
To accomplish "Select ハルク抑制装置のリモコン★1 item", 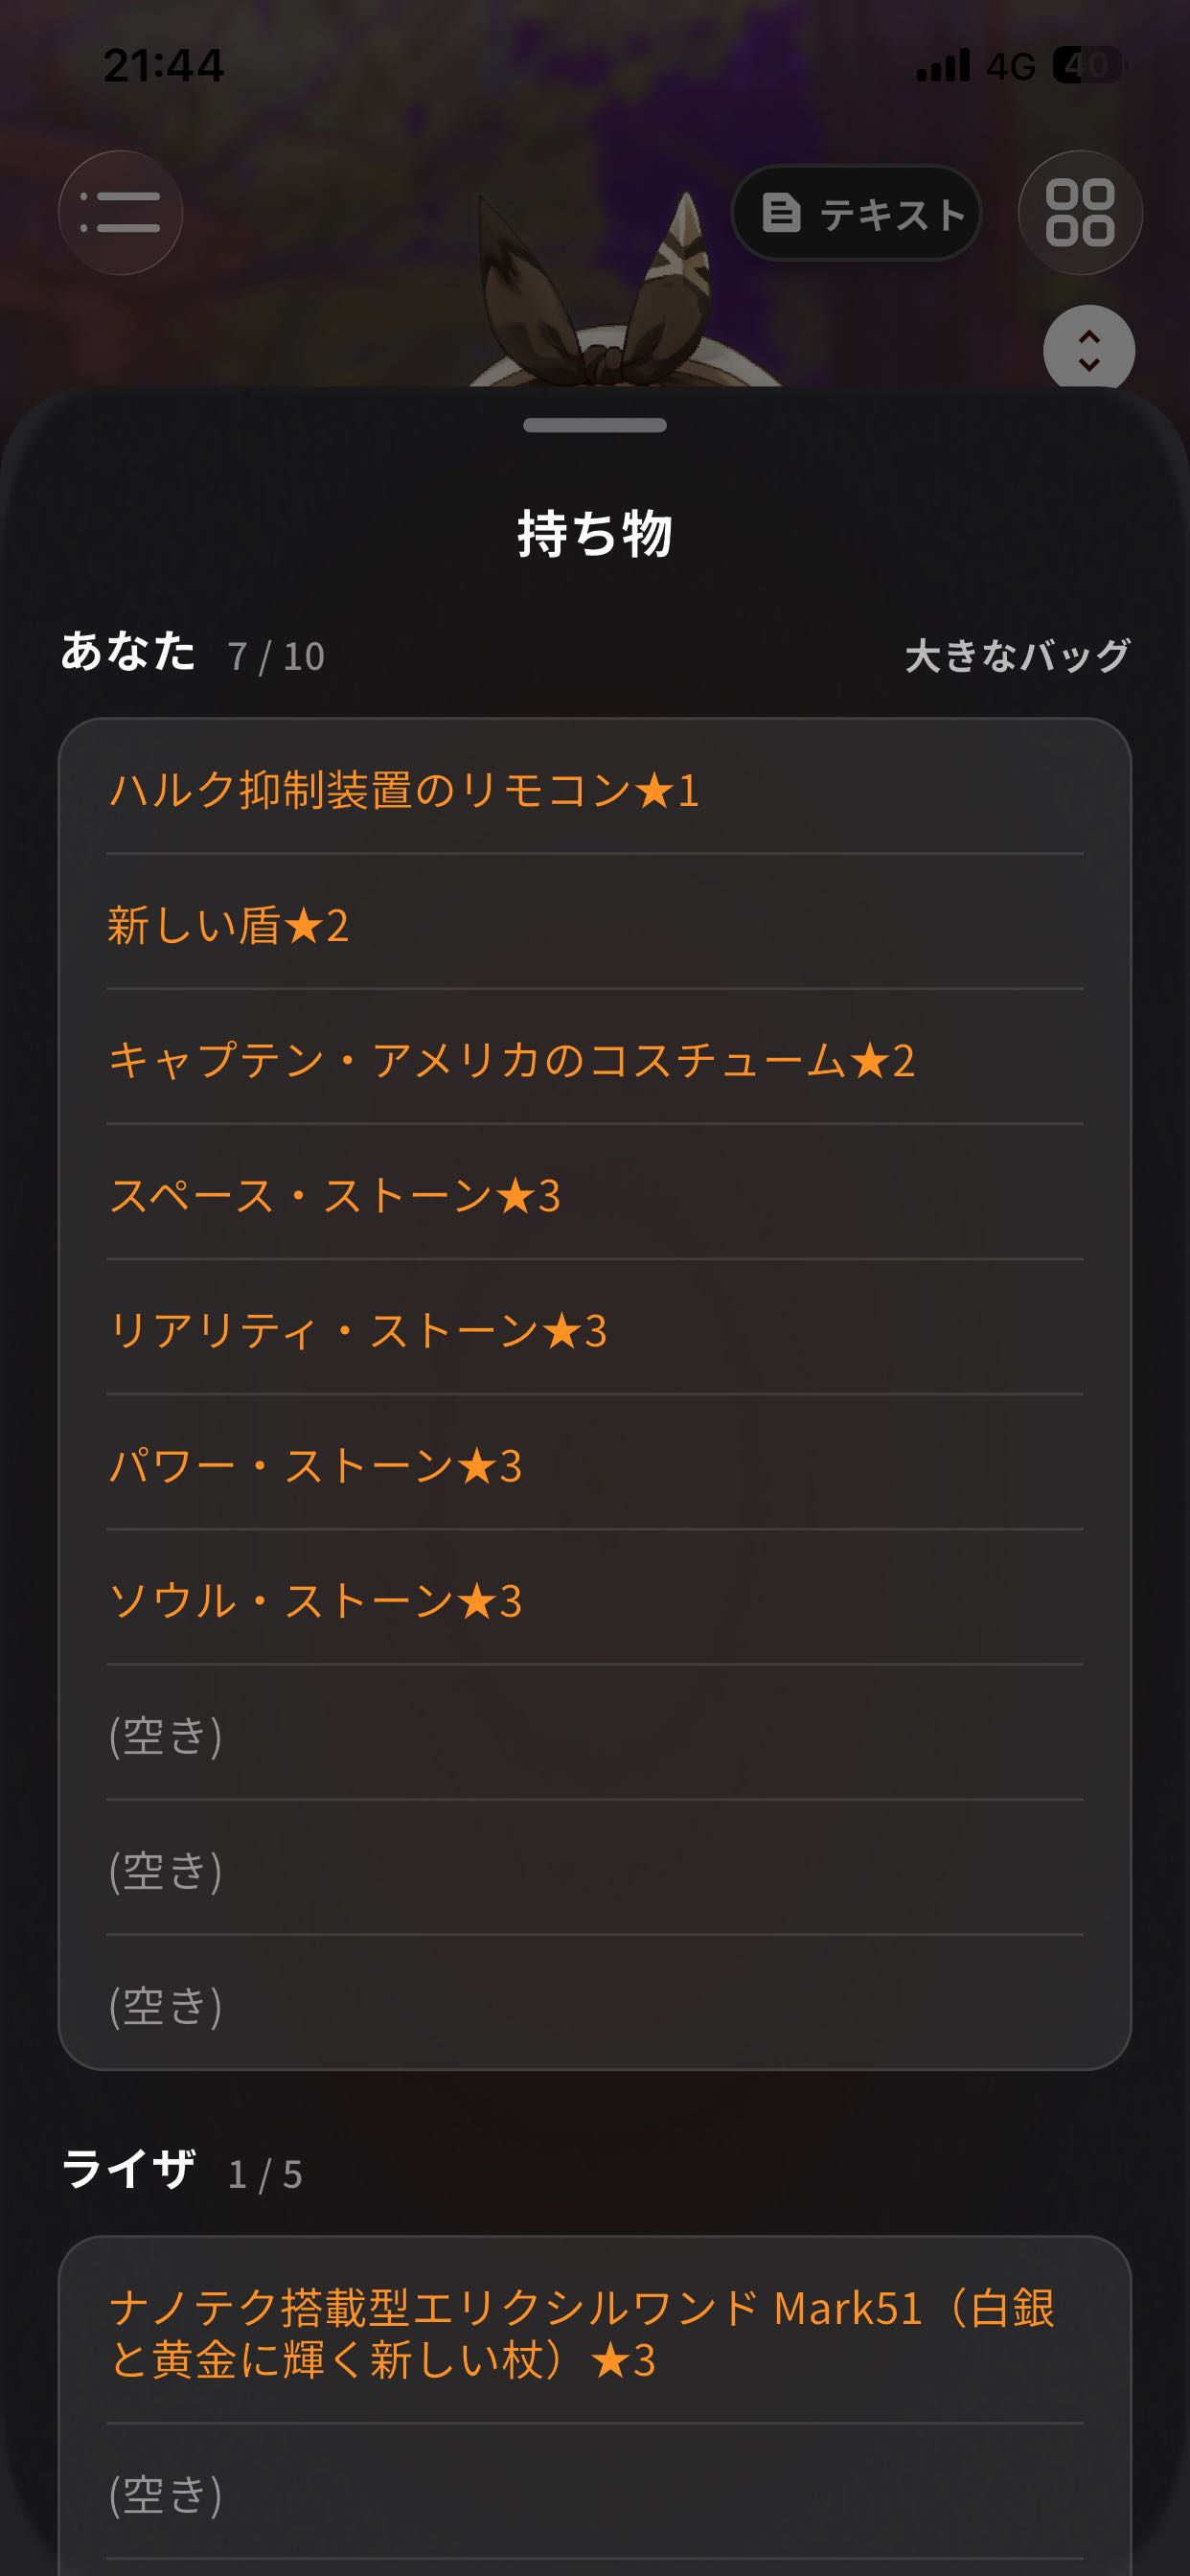I will click(595, 790).
